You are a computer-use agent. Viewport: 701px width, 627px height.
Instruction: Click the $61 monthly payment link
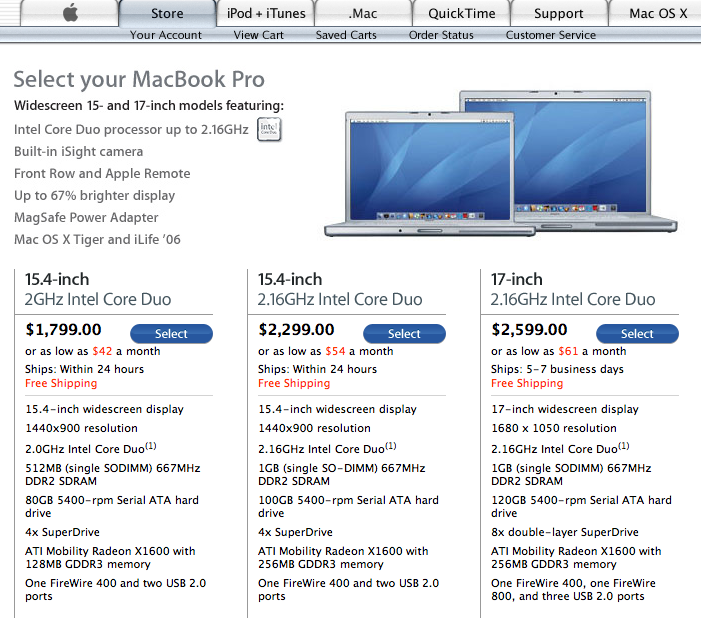tap(568, 351)
